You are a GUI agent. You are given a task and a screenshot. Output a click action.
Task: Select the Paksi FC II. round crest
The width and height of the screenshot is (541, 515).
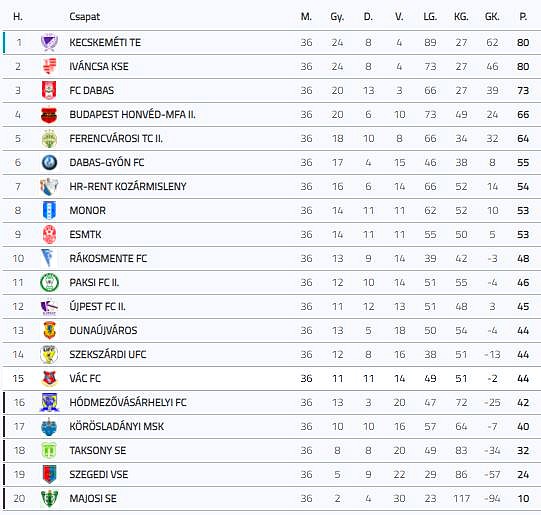(x=49, y=283)
